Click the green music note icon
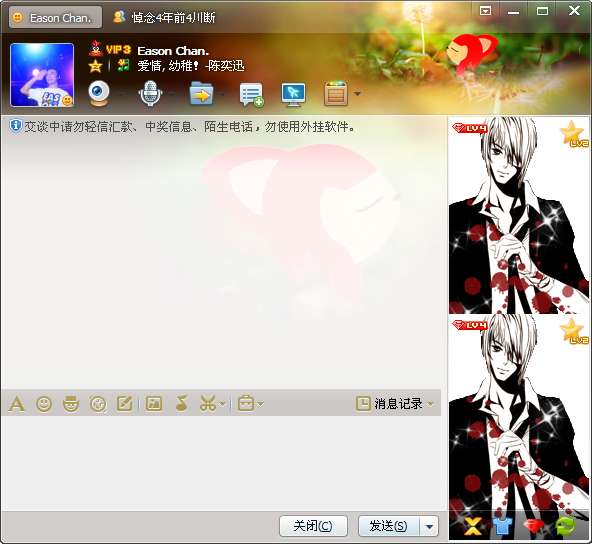592x544 pixels. click(123, 65)
